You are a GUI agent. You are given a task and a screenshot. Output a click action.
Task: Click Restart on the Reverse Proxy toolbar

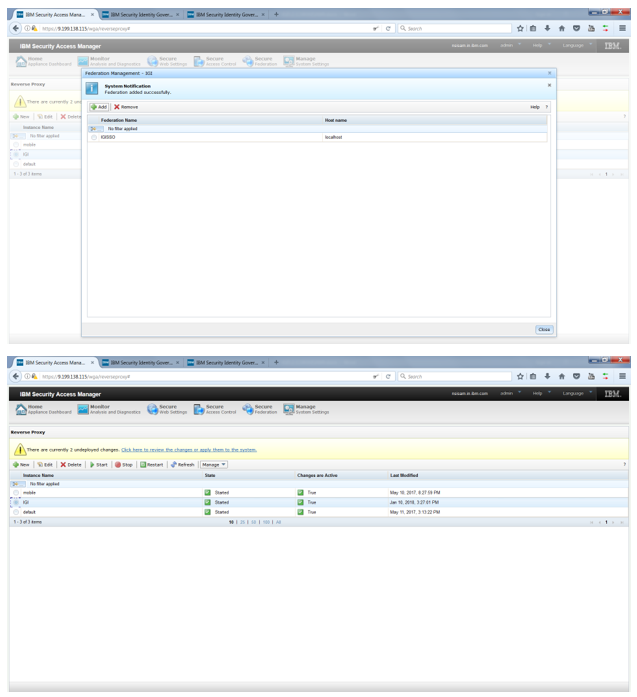tap(152, 465)
